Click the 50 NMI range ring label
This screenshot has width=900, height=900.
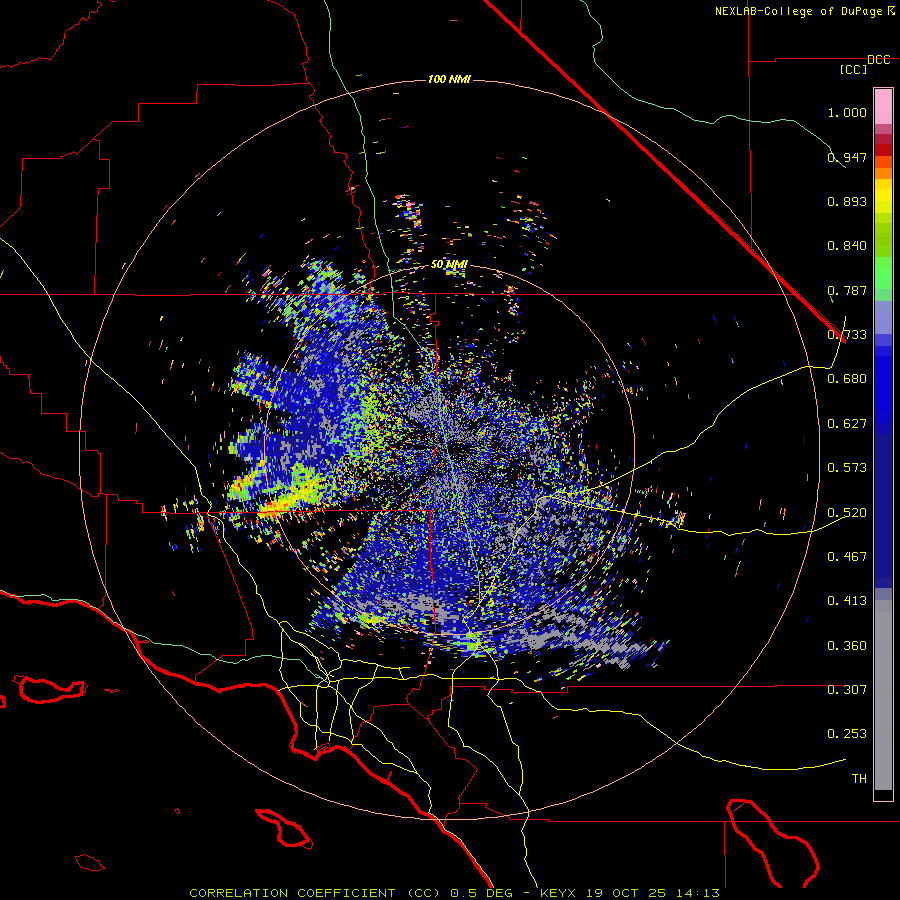click(x=449, y=264)
